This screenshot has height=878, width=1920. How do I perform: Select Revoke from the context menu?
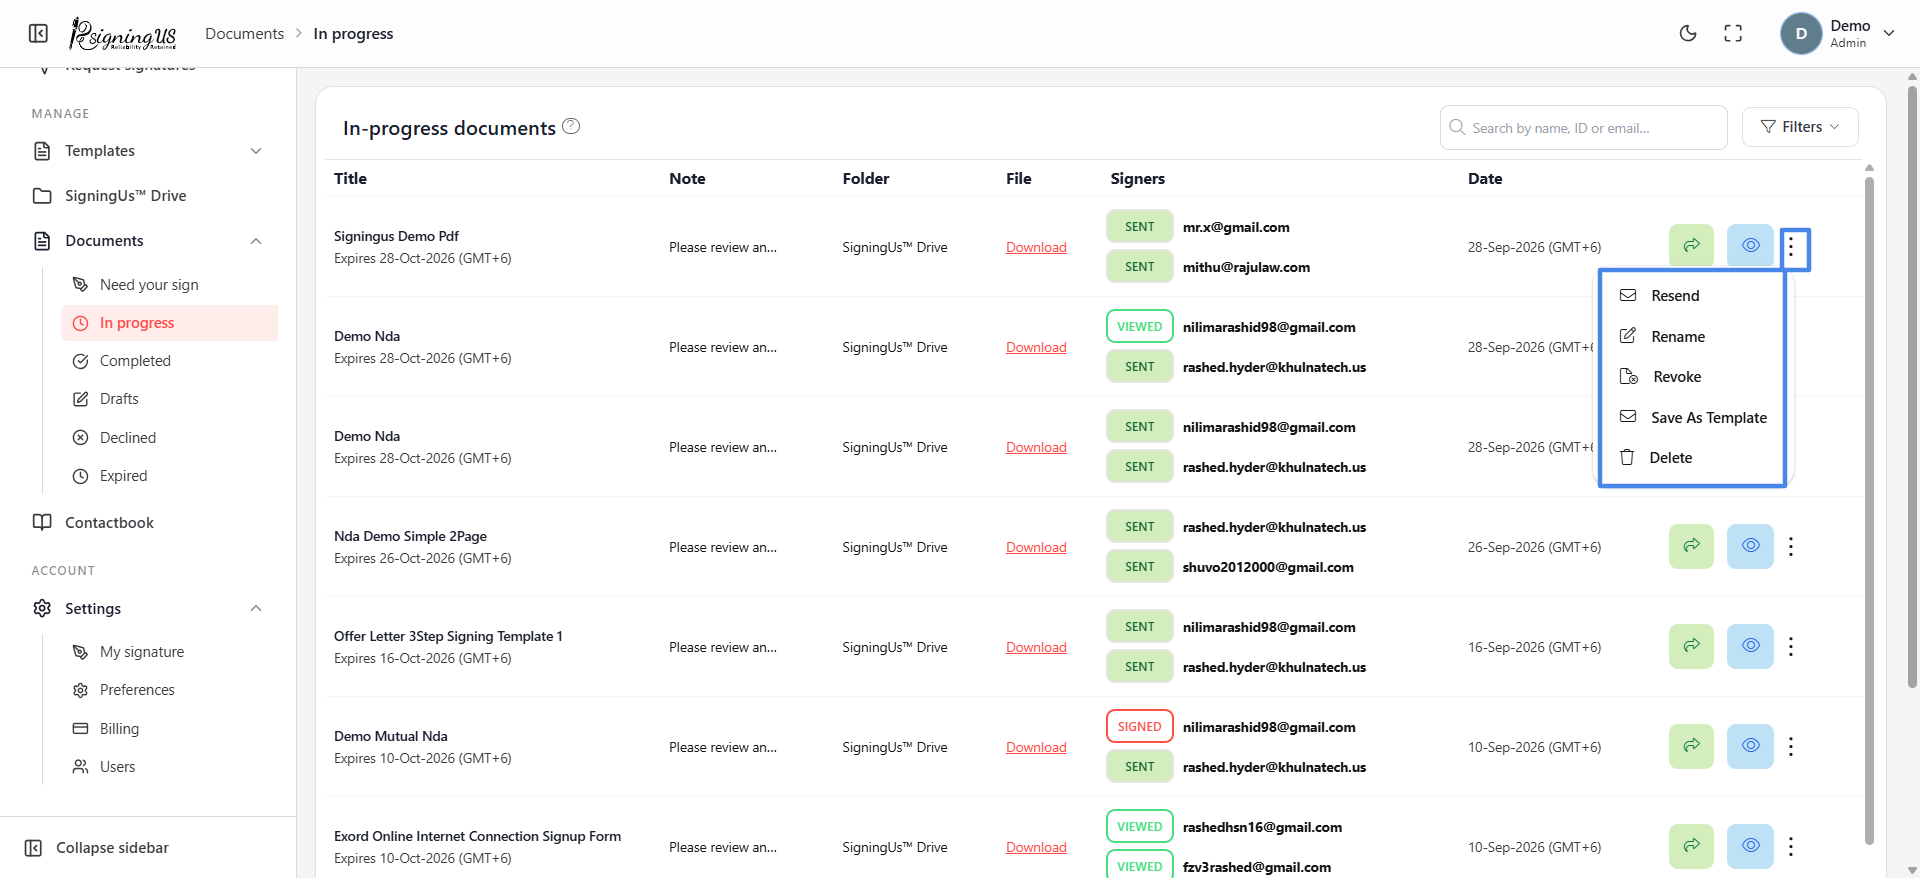pyautogui.click(x=1692, y=377)
